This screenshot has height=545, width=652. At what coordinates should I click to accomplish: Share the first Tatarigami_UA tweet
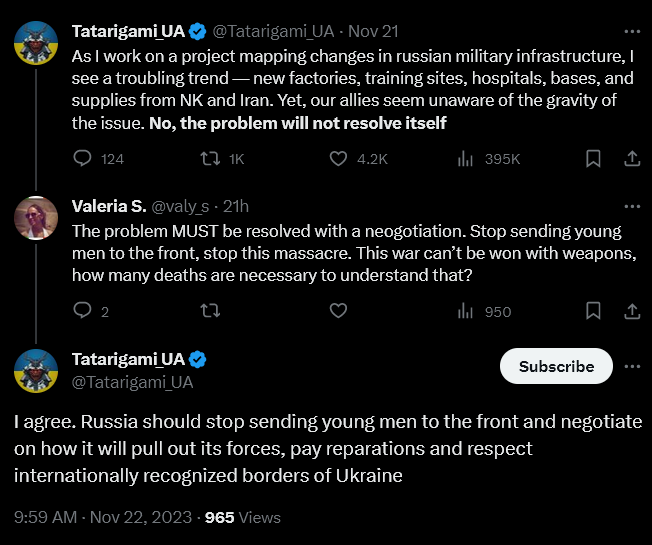[632, 158]
